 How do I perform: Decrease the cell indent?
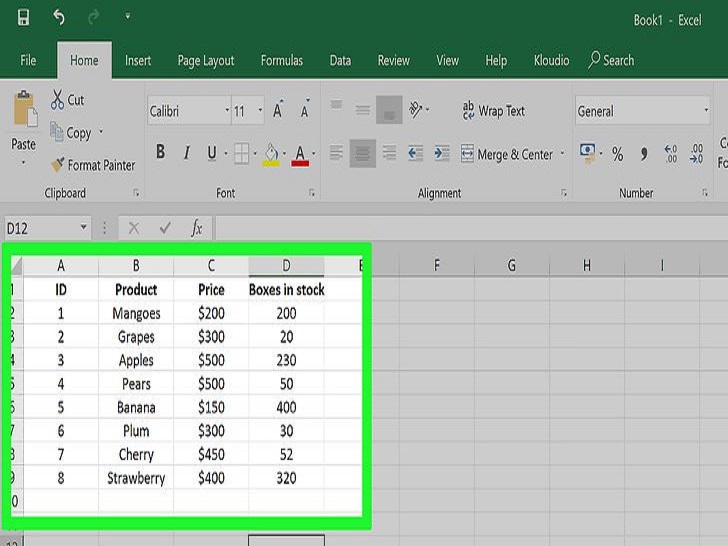click(x=416, y=153)
